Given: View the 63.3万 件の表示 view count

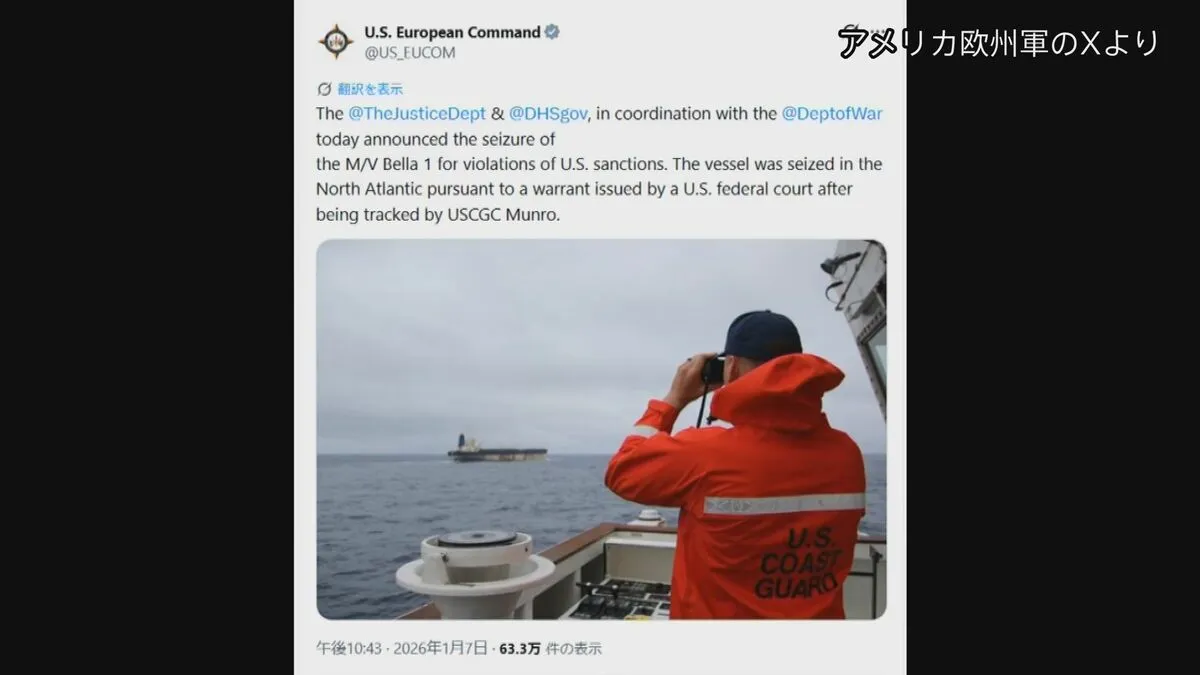Looking at the screenshot, I should tap(549, 648).
